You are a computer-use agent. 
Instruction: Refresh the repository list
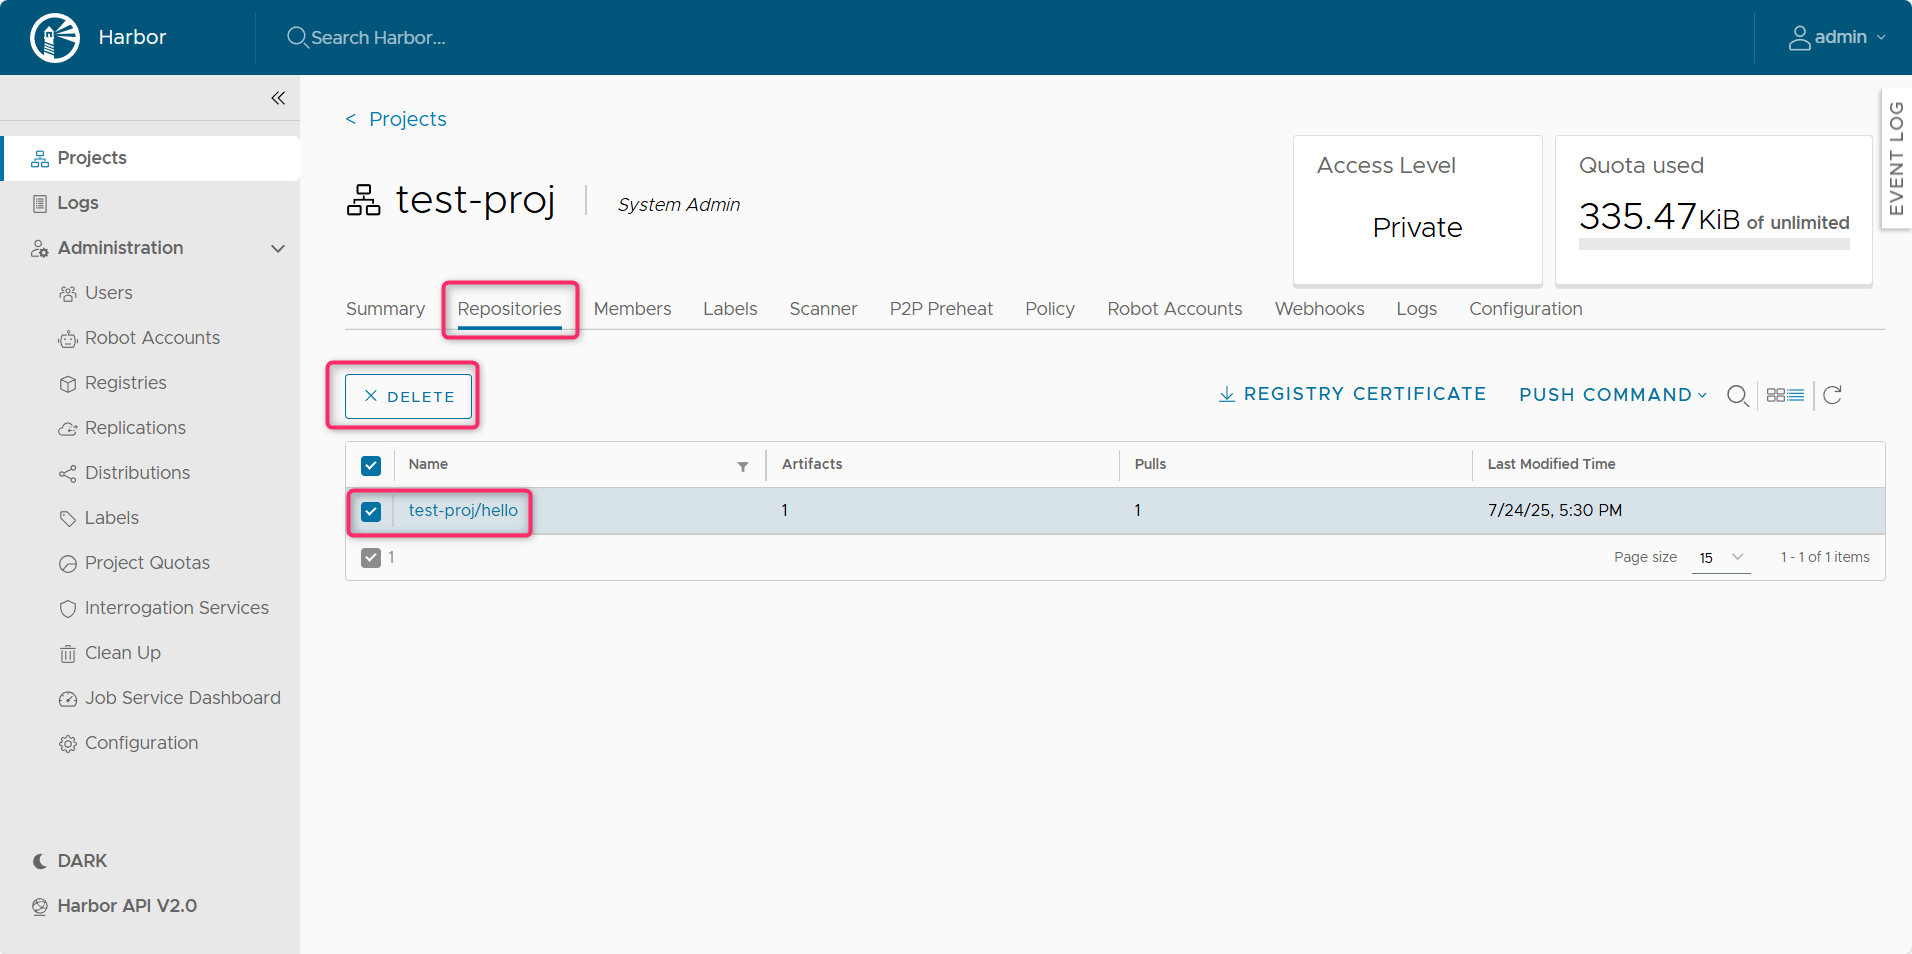coord(1832,395)
